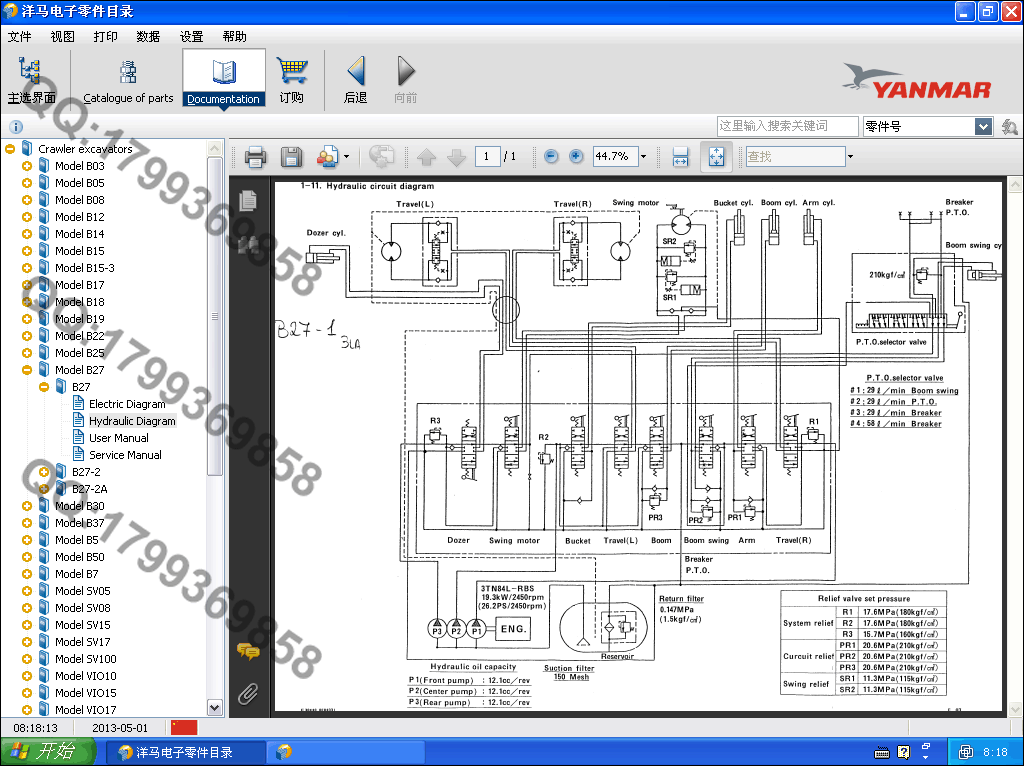
Task: Open the comments panel icon
Action: (x=247, y=652)
